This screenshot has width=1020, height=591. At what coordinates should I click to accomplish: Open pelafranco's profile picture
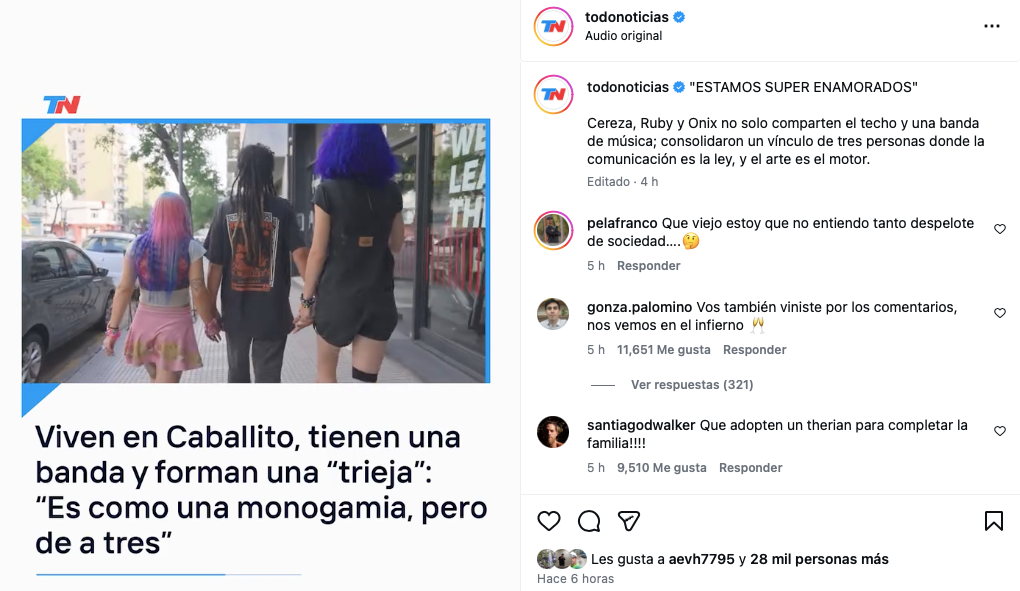click(x=553, y=230)
